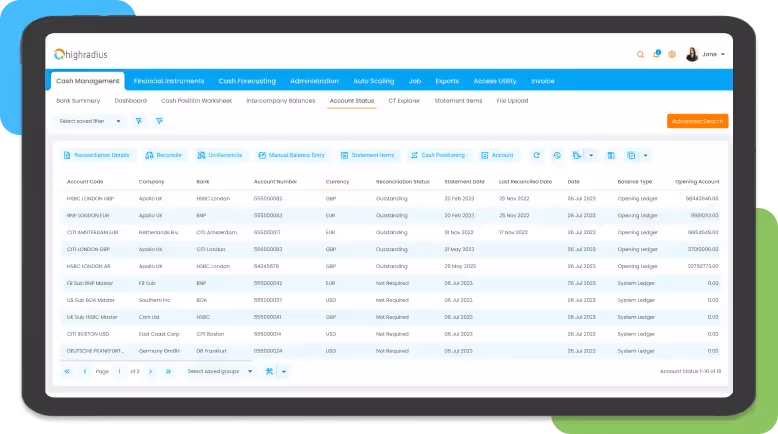
Task: Go to the first page
Action: (x=67, y=372)
